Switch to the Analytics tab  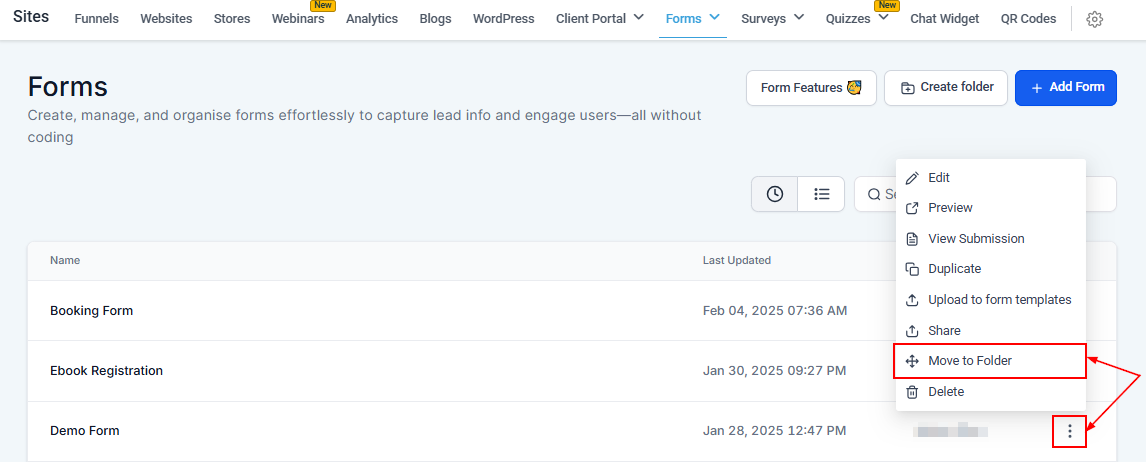click(372, 19)
